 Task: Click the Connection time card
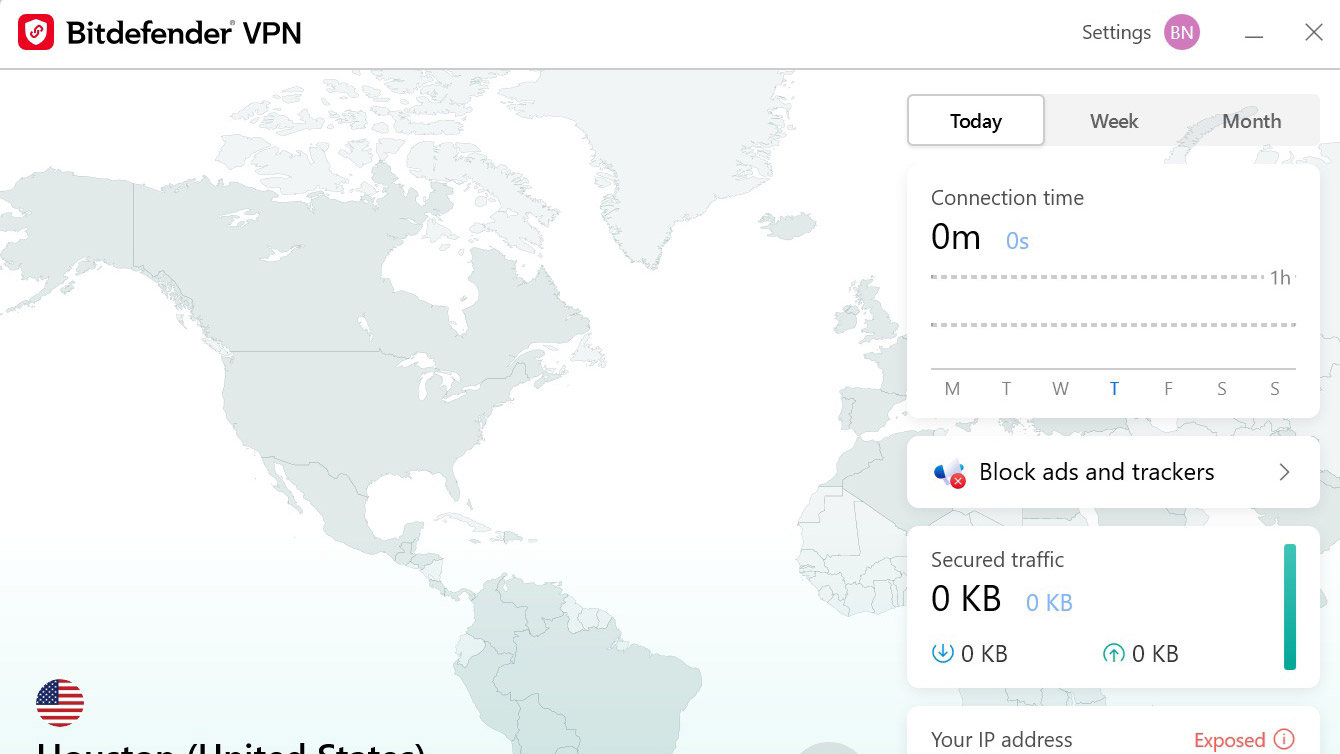[x=1112, y=290]
